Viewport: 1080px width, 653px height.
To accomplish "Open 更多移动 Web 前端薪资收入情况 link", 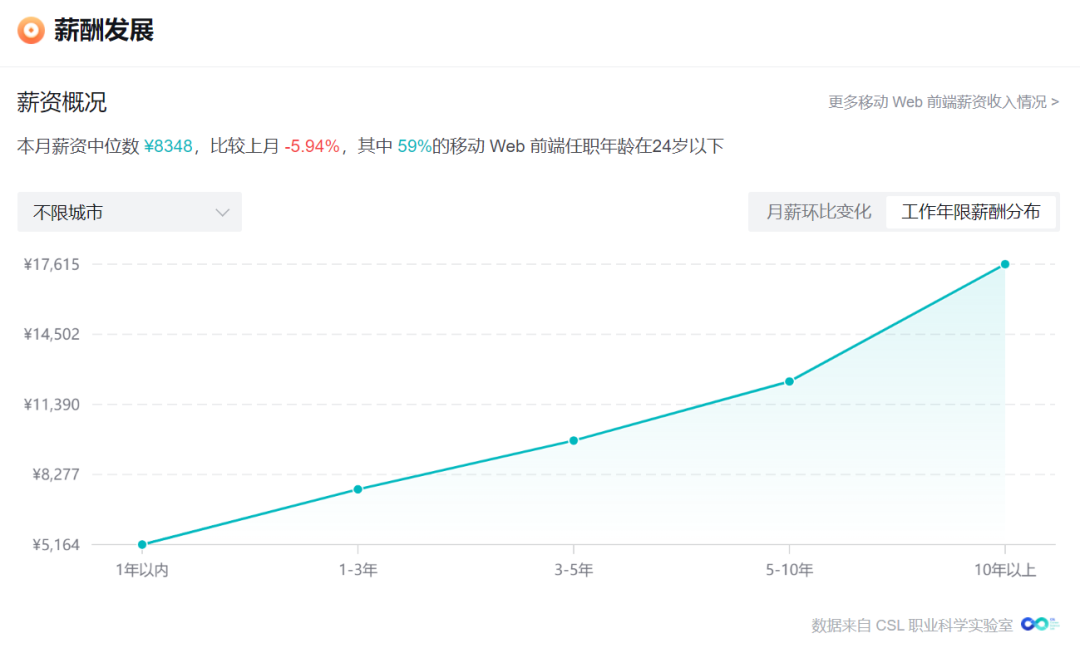I will pos(942,102).
